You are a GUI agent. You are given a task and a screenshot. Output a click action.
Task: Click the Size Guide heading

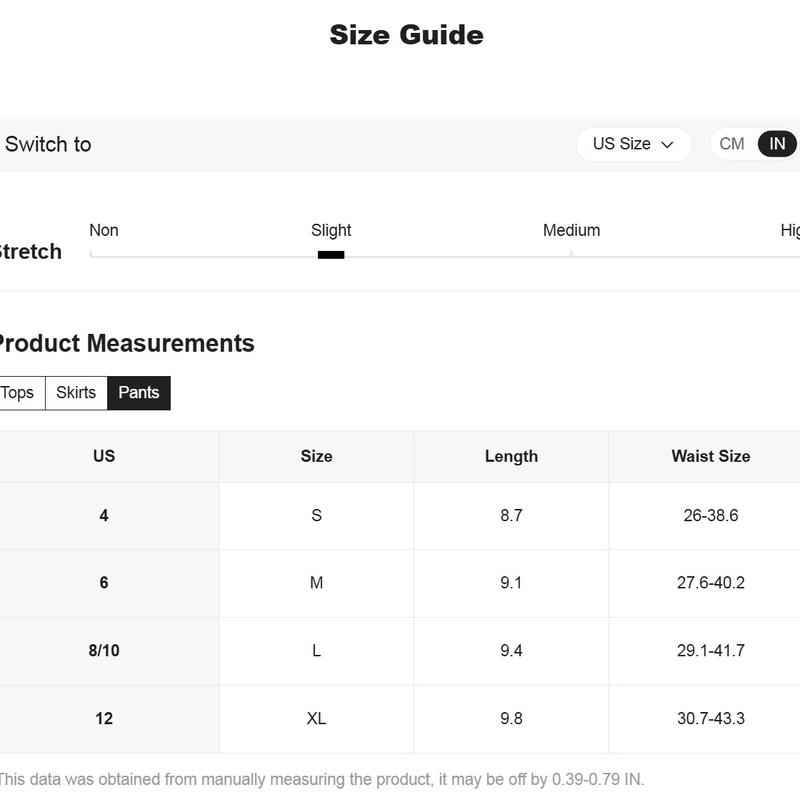(x=407, y=35)
